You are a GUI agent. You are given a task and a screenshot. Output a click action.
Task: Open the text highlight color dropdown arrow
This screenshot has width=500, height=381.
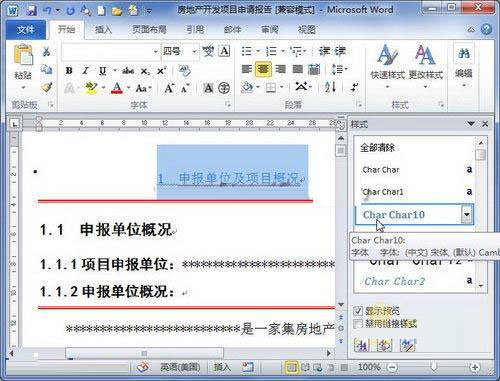(104, 88)
